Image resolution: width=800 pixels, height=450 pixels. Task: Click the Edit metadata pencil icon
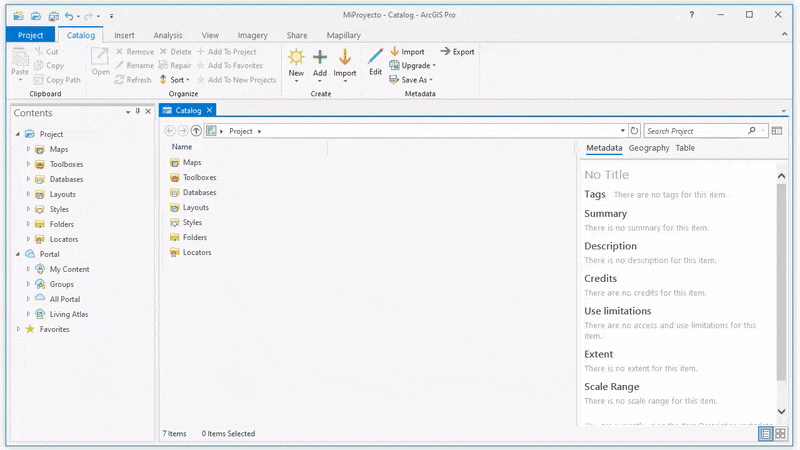[x=376, y=56]
